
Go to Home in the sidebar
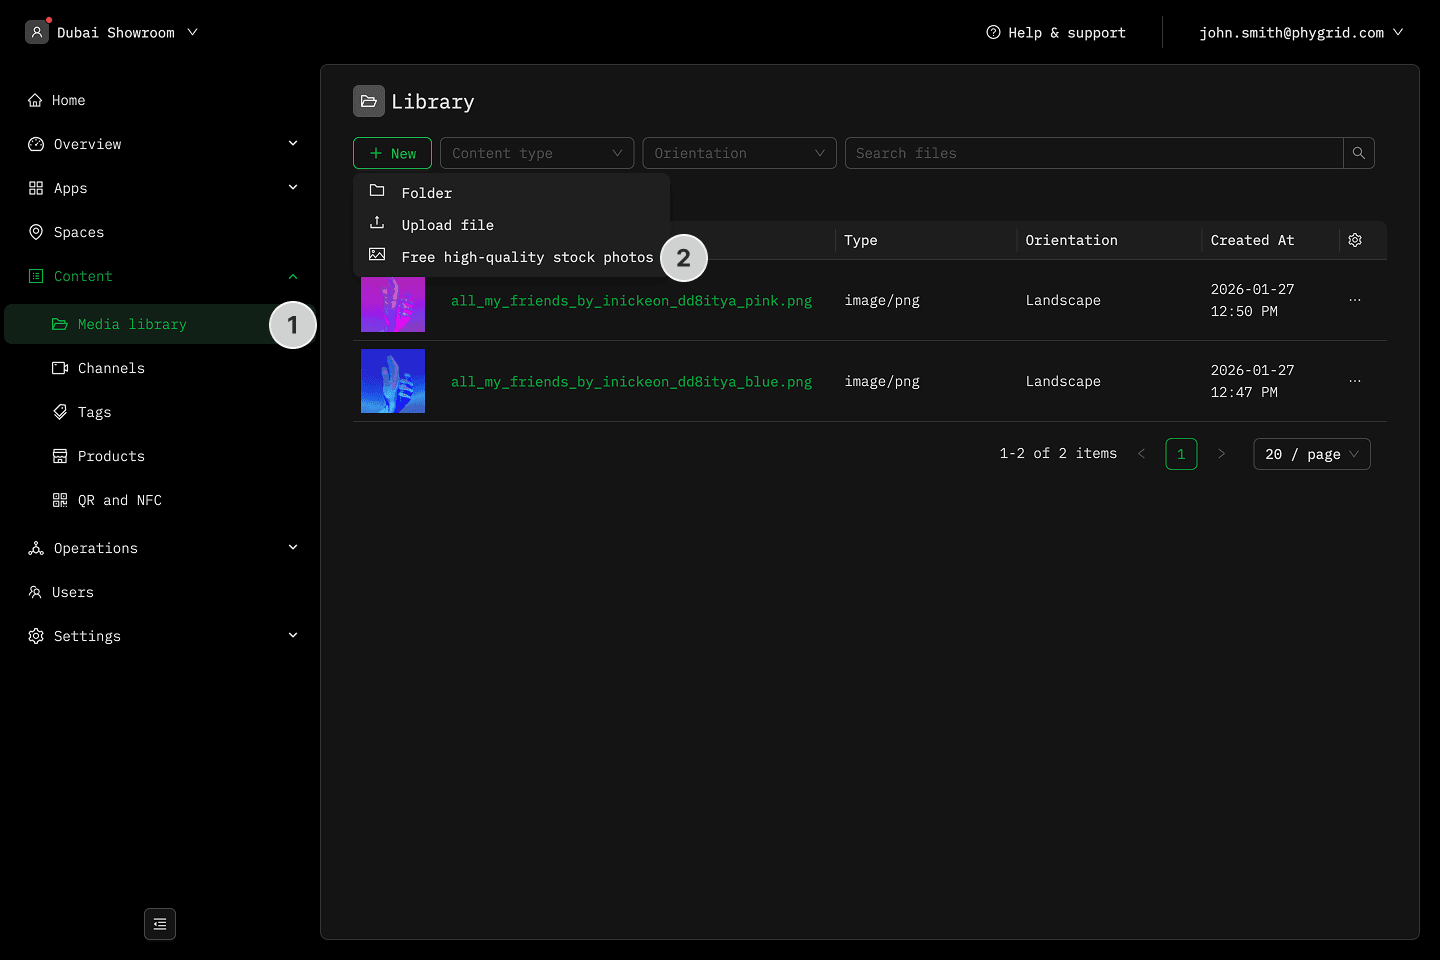click(x=68, y=100)
